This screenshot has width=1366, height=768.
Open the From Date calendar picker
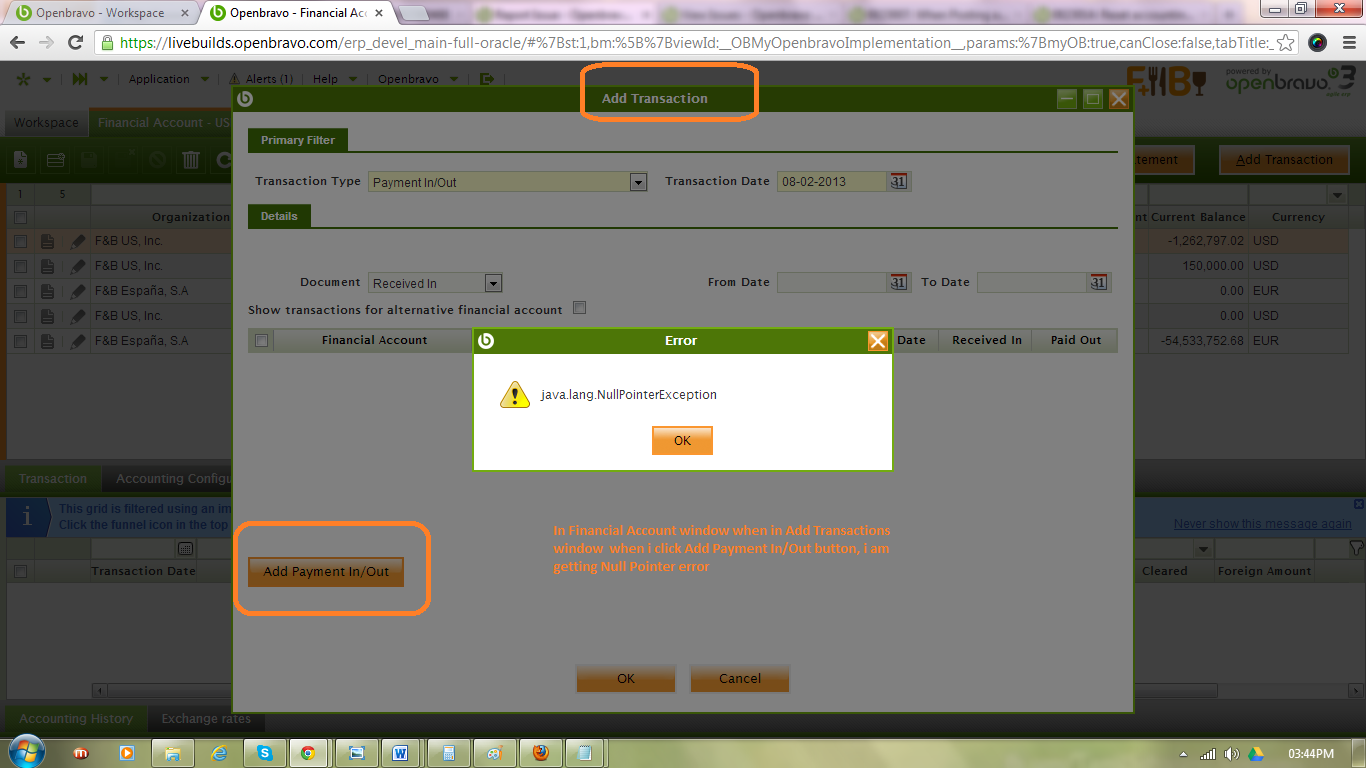click(899, 282)
